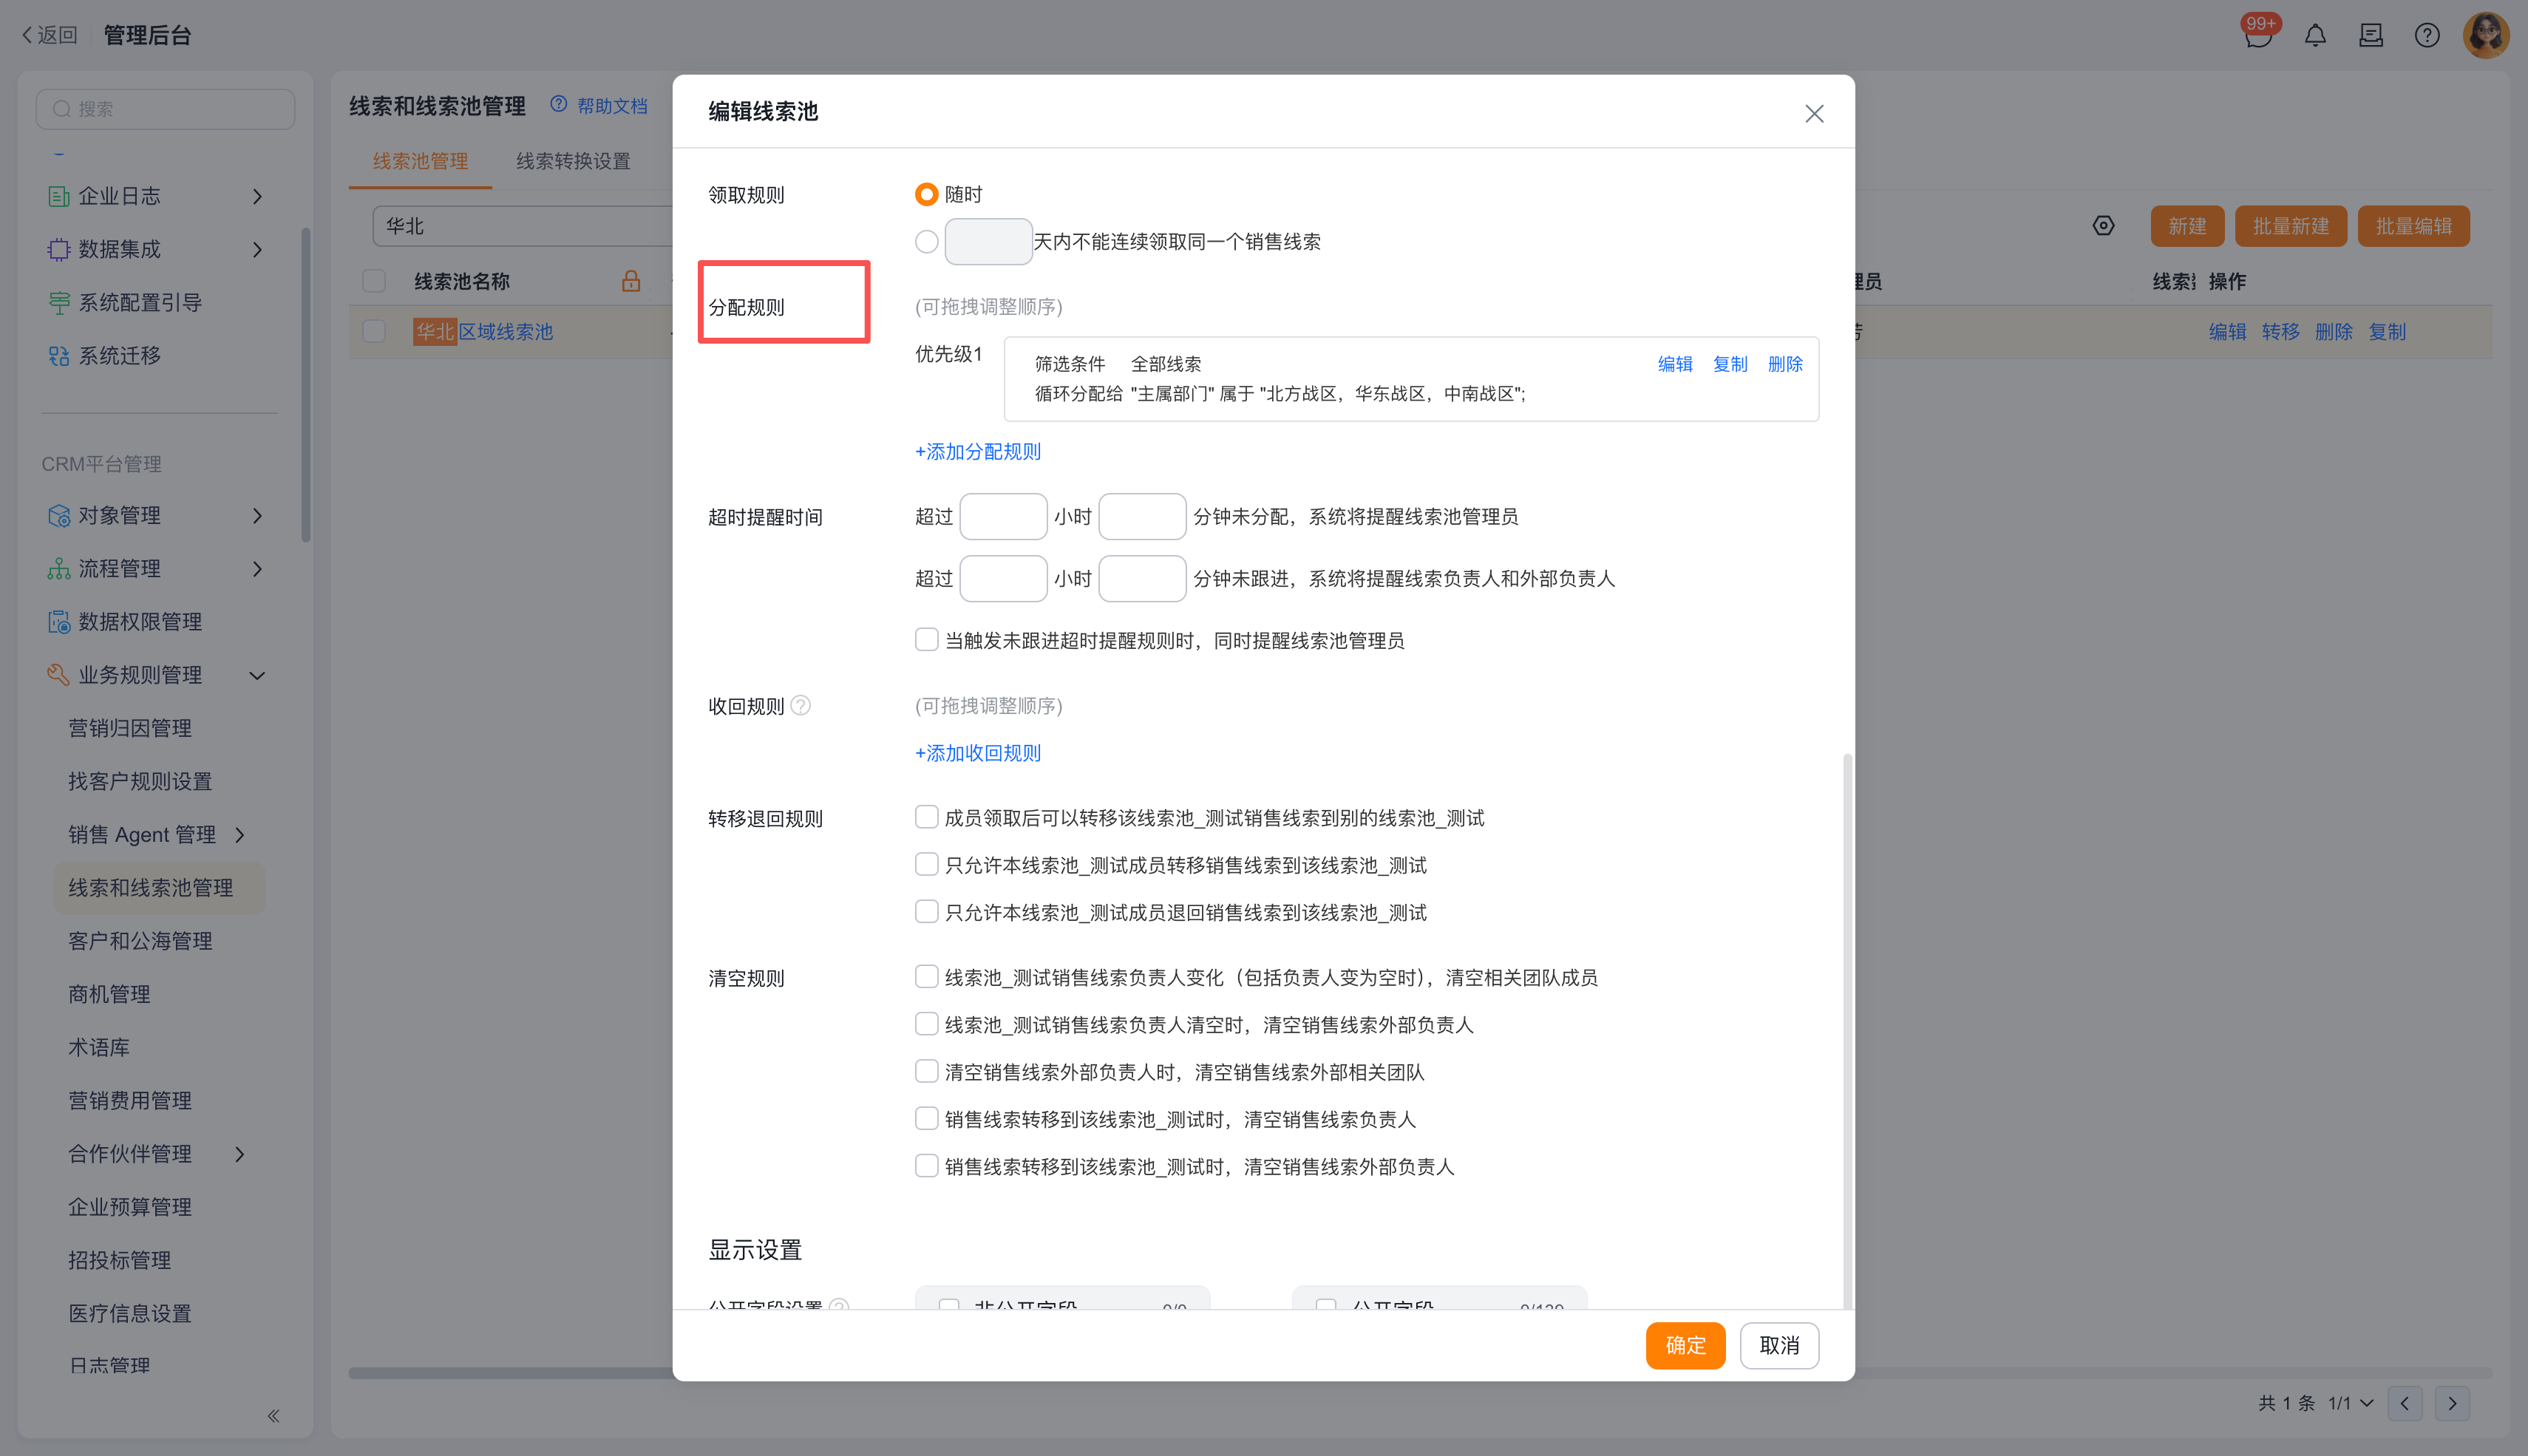Click the background table's horizontal scrollbar
This screenshot has height=1456, width=2528.
click(x=1420, y=1373)
